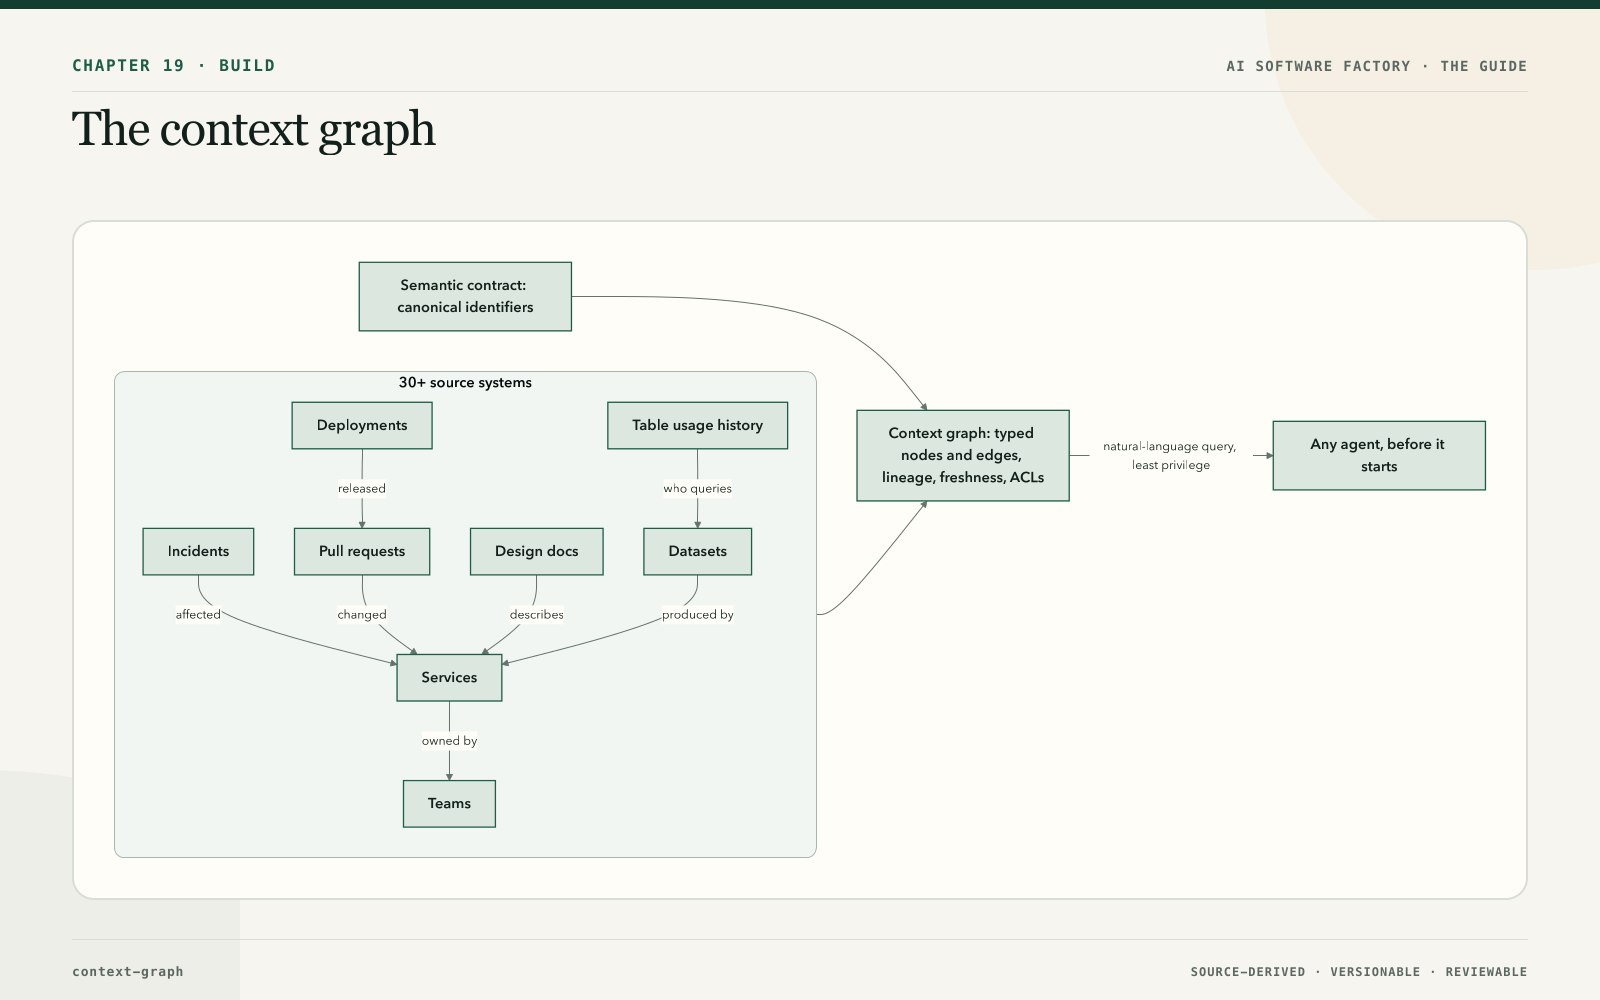Select the Datasets node

point(698,552)
